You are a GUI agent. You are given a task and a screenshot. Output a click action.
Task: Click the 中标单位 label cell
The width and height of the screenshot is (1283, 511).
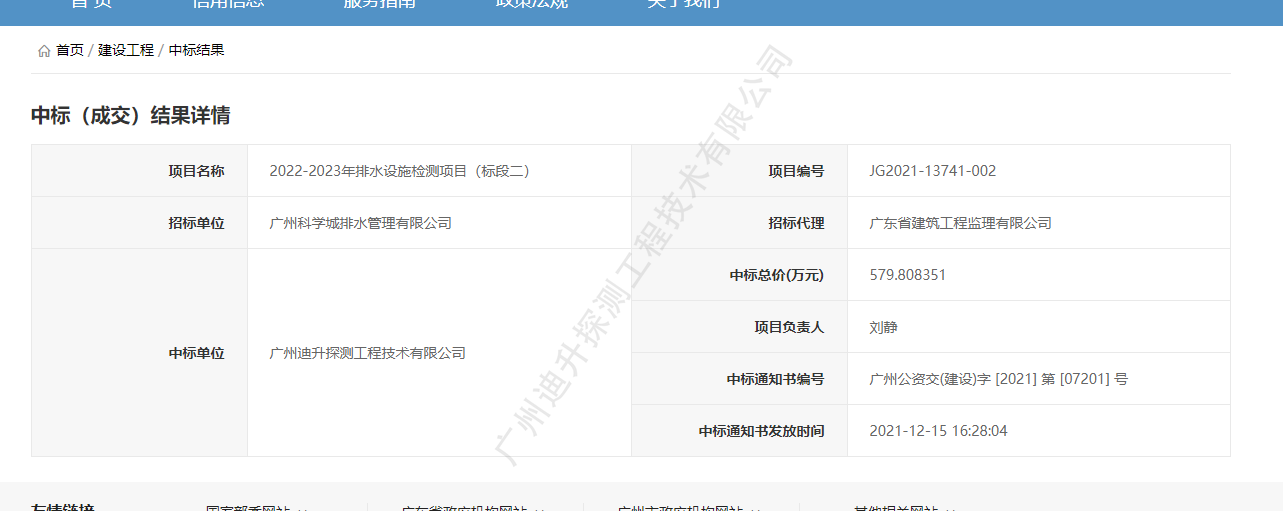click(140, 353)
